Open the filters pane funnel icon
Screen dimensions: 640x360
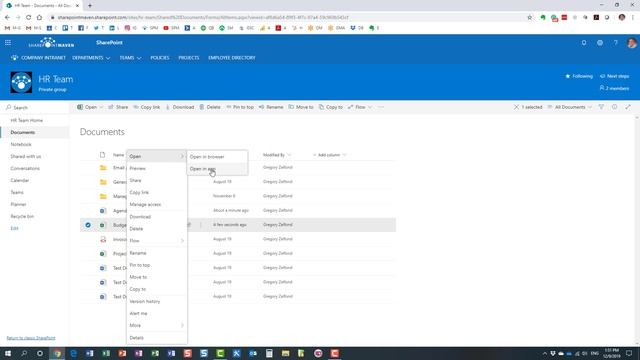click(x=601, y=107)
